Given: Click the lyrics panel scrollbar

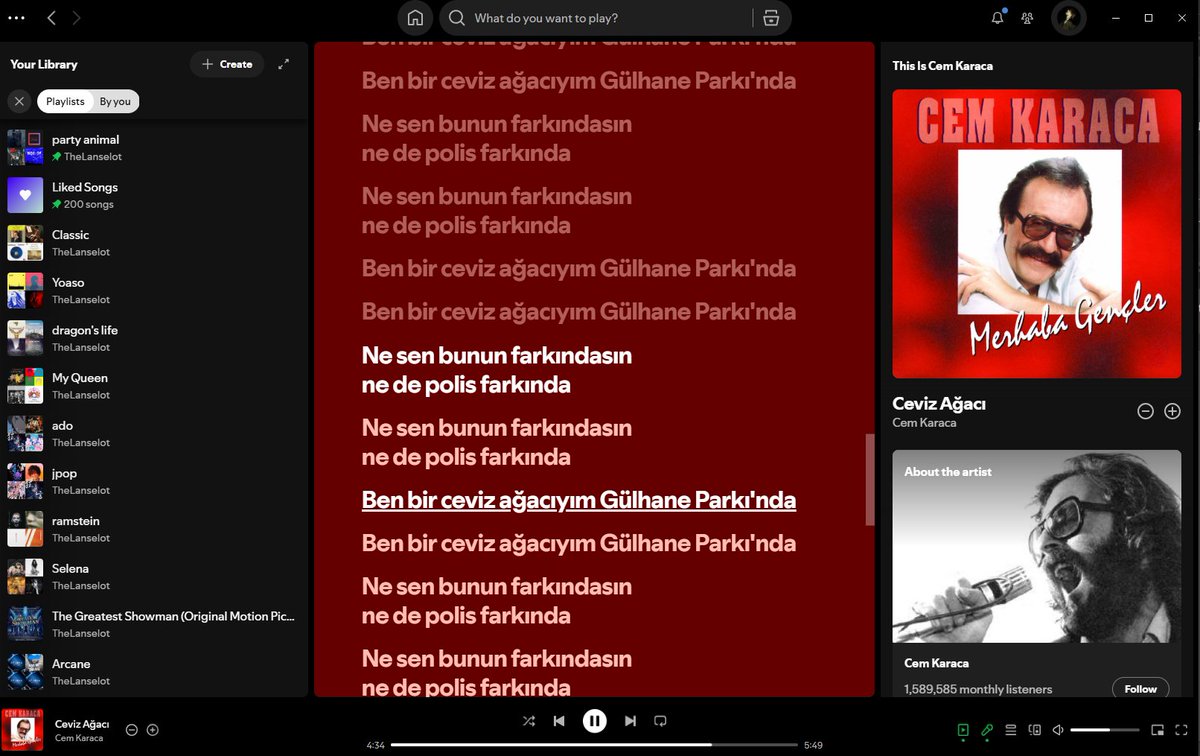Looking at the screenshot, I should click(870, 480).
